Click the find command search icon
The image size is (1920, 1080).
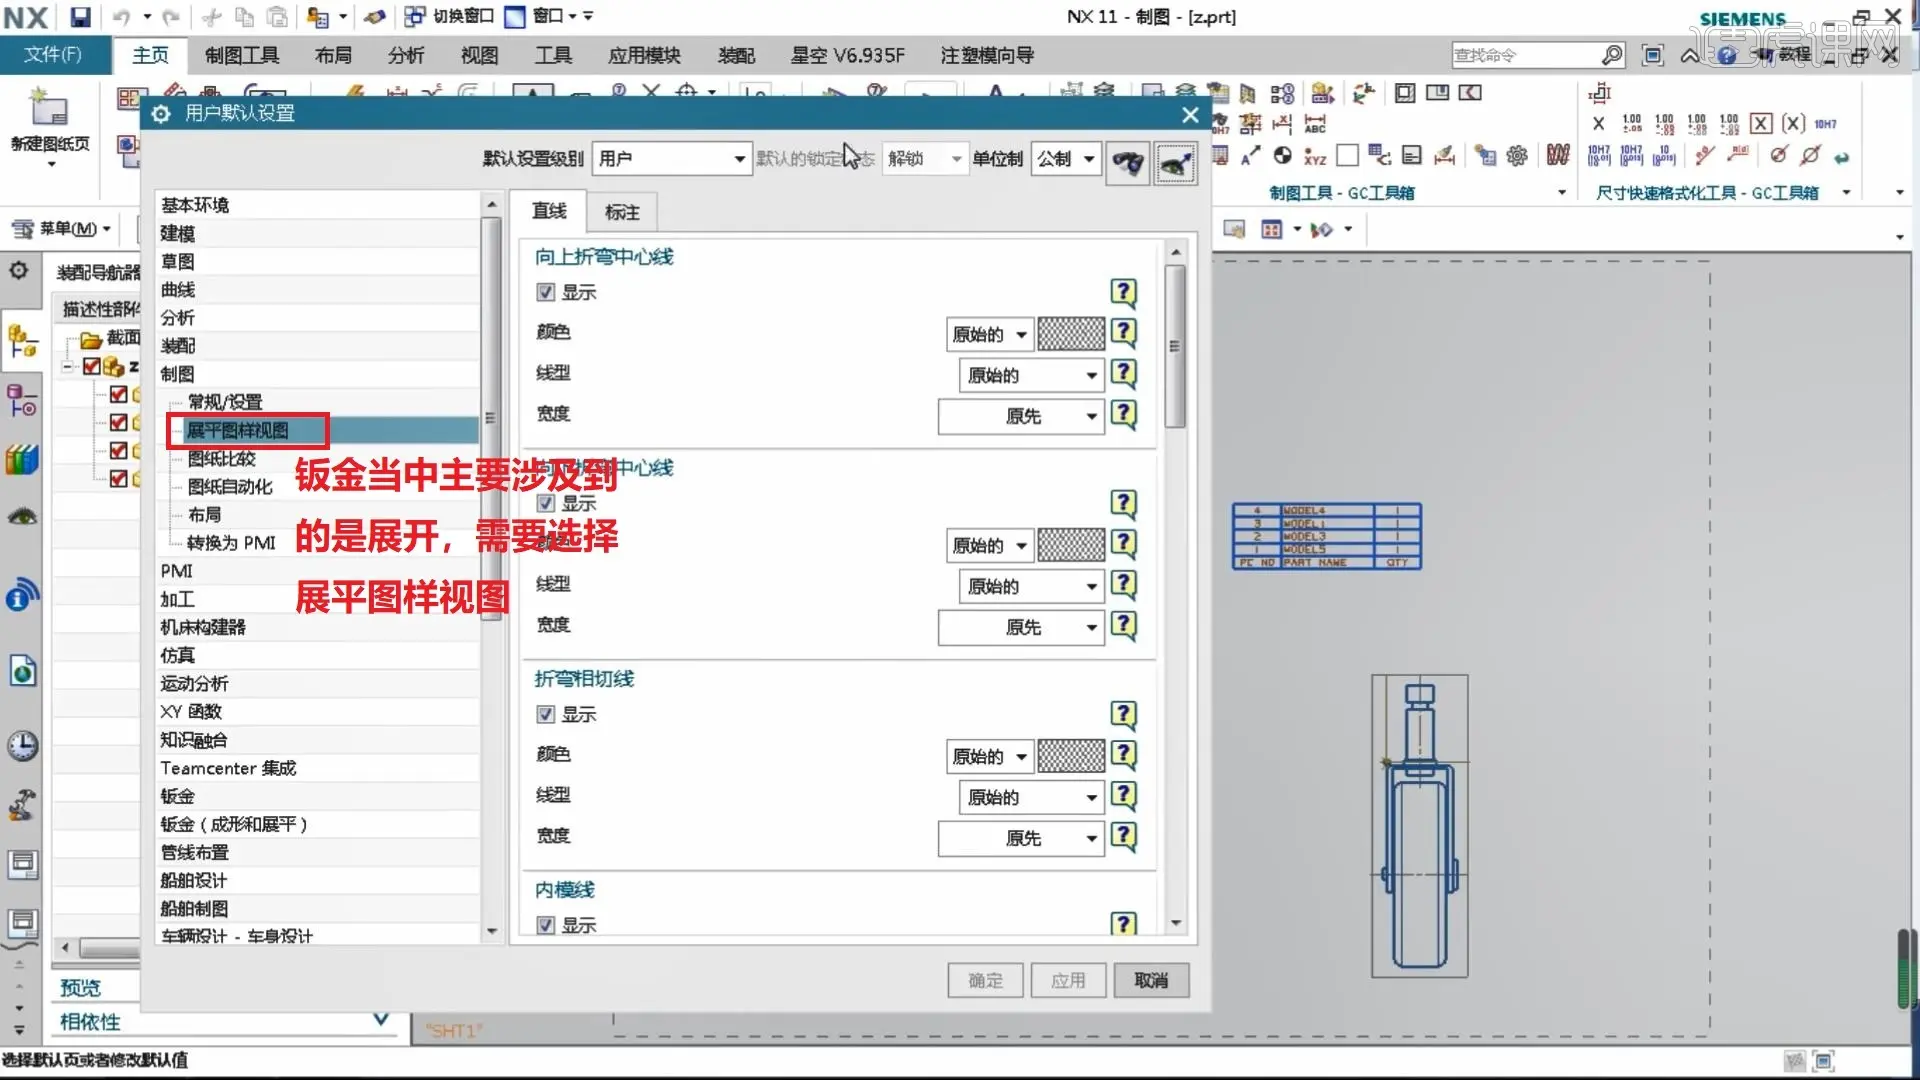(x=1611, y=56)
